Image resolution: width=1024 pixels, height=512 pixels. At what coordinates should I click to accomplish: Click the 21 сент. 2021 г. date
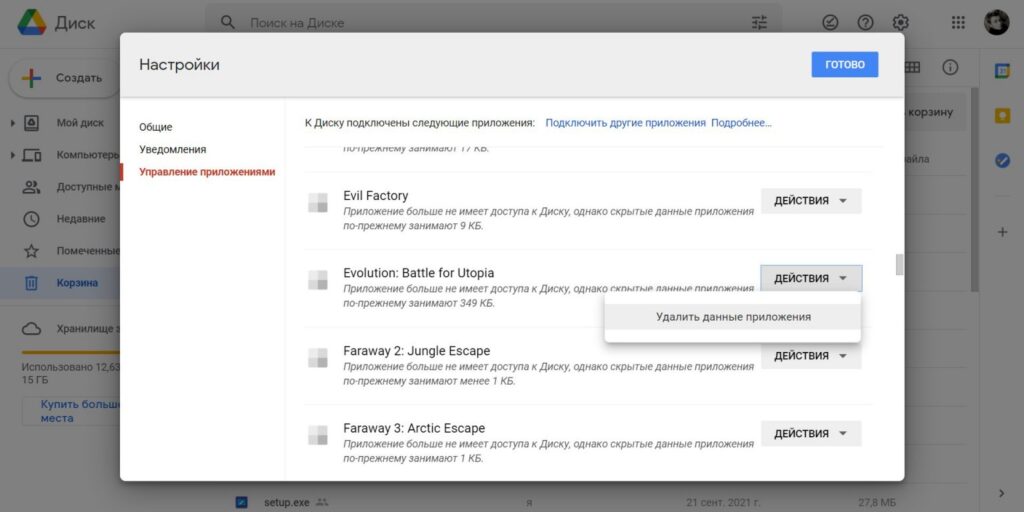[725, 502]
